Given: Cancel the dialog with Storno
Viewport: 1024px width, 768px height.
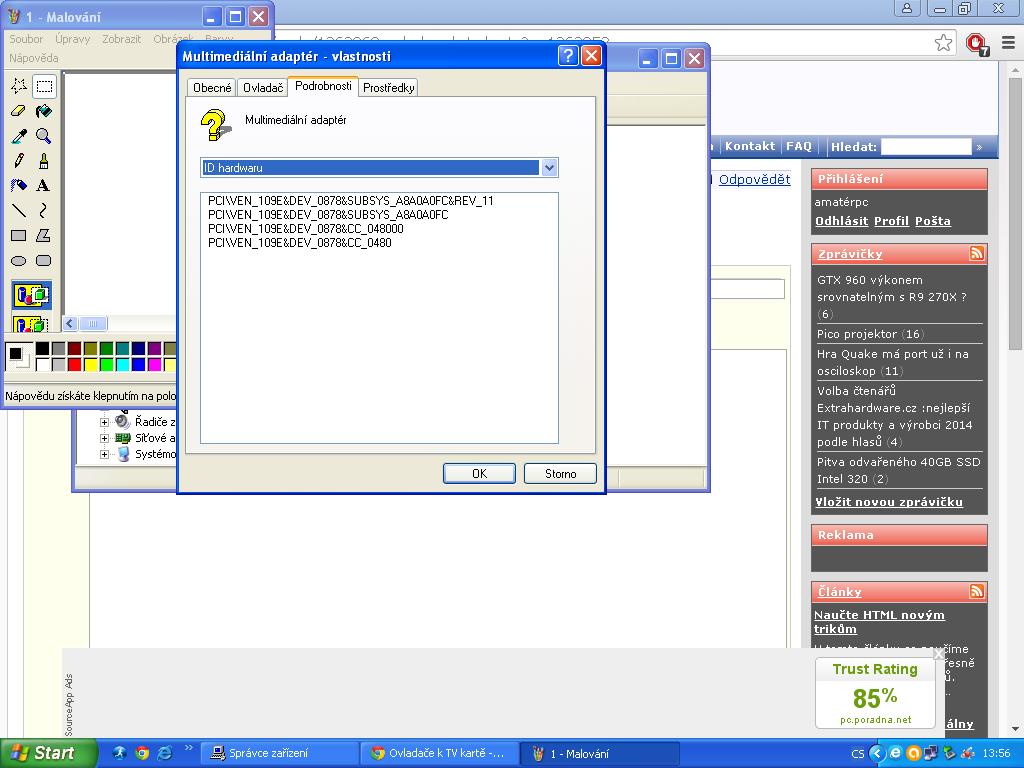Looking at the screenshot, I should pyautogui.click(x=560, y=473).
